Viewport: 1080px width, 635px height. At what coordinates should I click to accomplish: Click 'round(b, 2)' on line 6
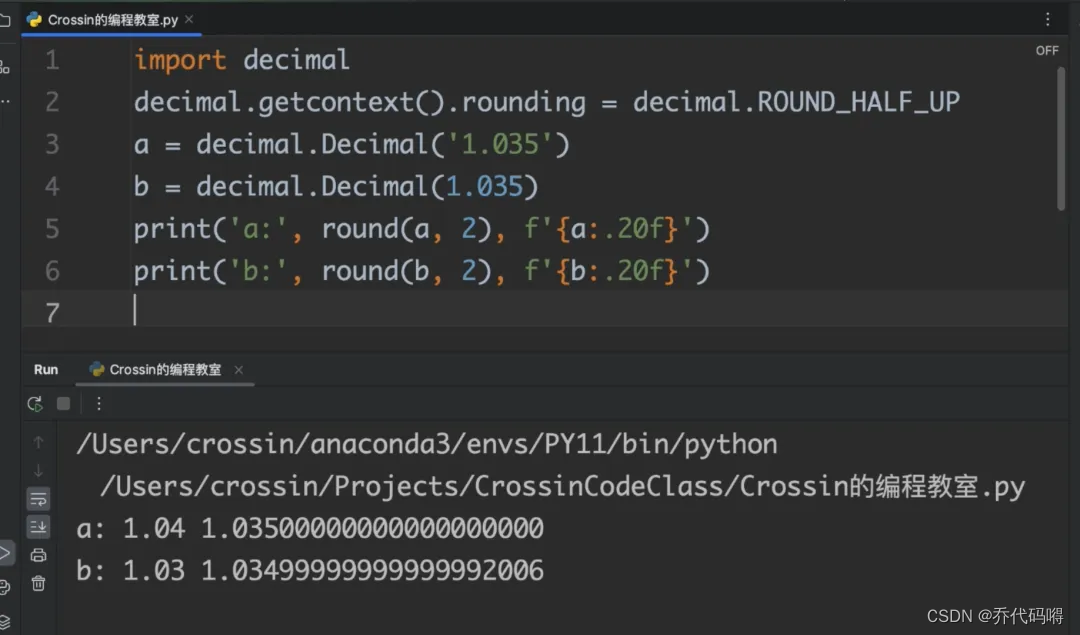(x=406, y=271)
